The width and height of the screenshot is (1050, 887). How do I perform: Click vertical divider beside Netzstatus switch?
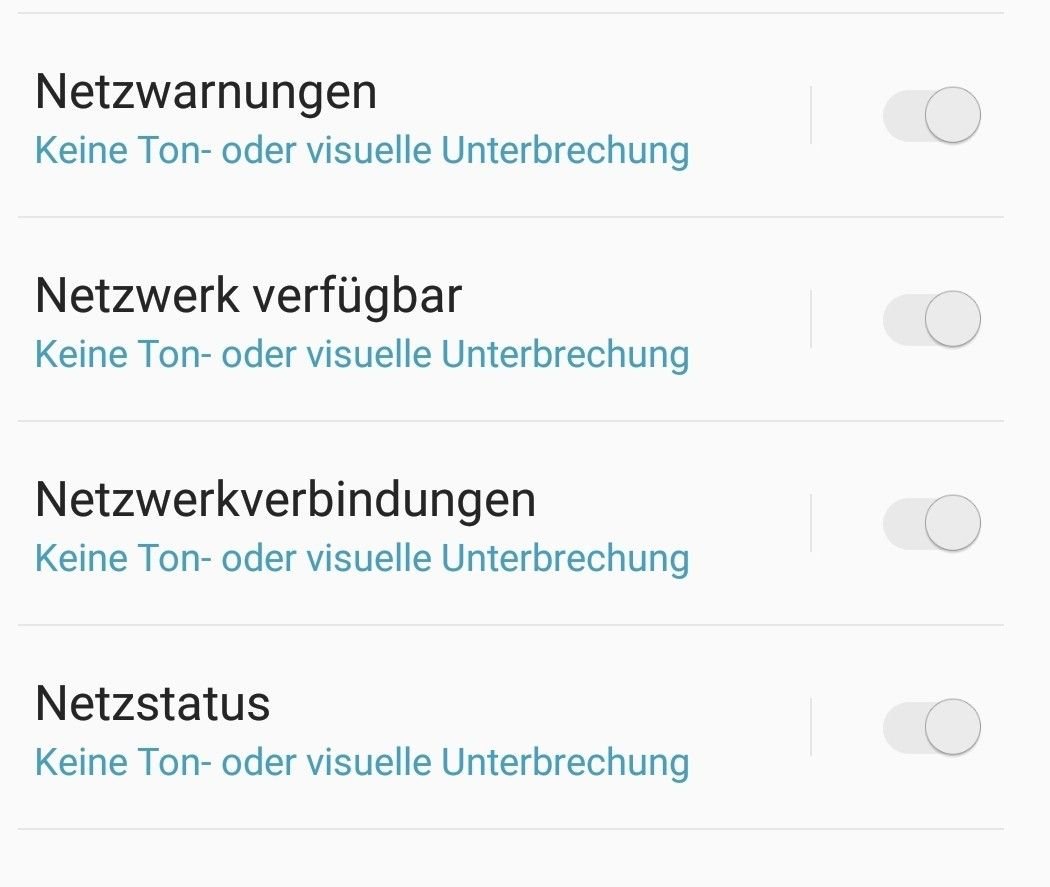click(811, 728)
